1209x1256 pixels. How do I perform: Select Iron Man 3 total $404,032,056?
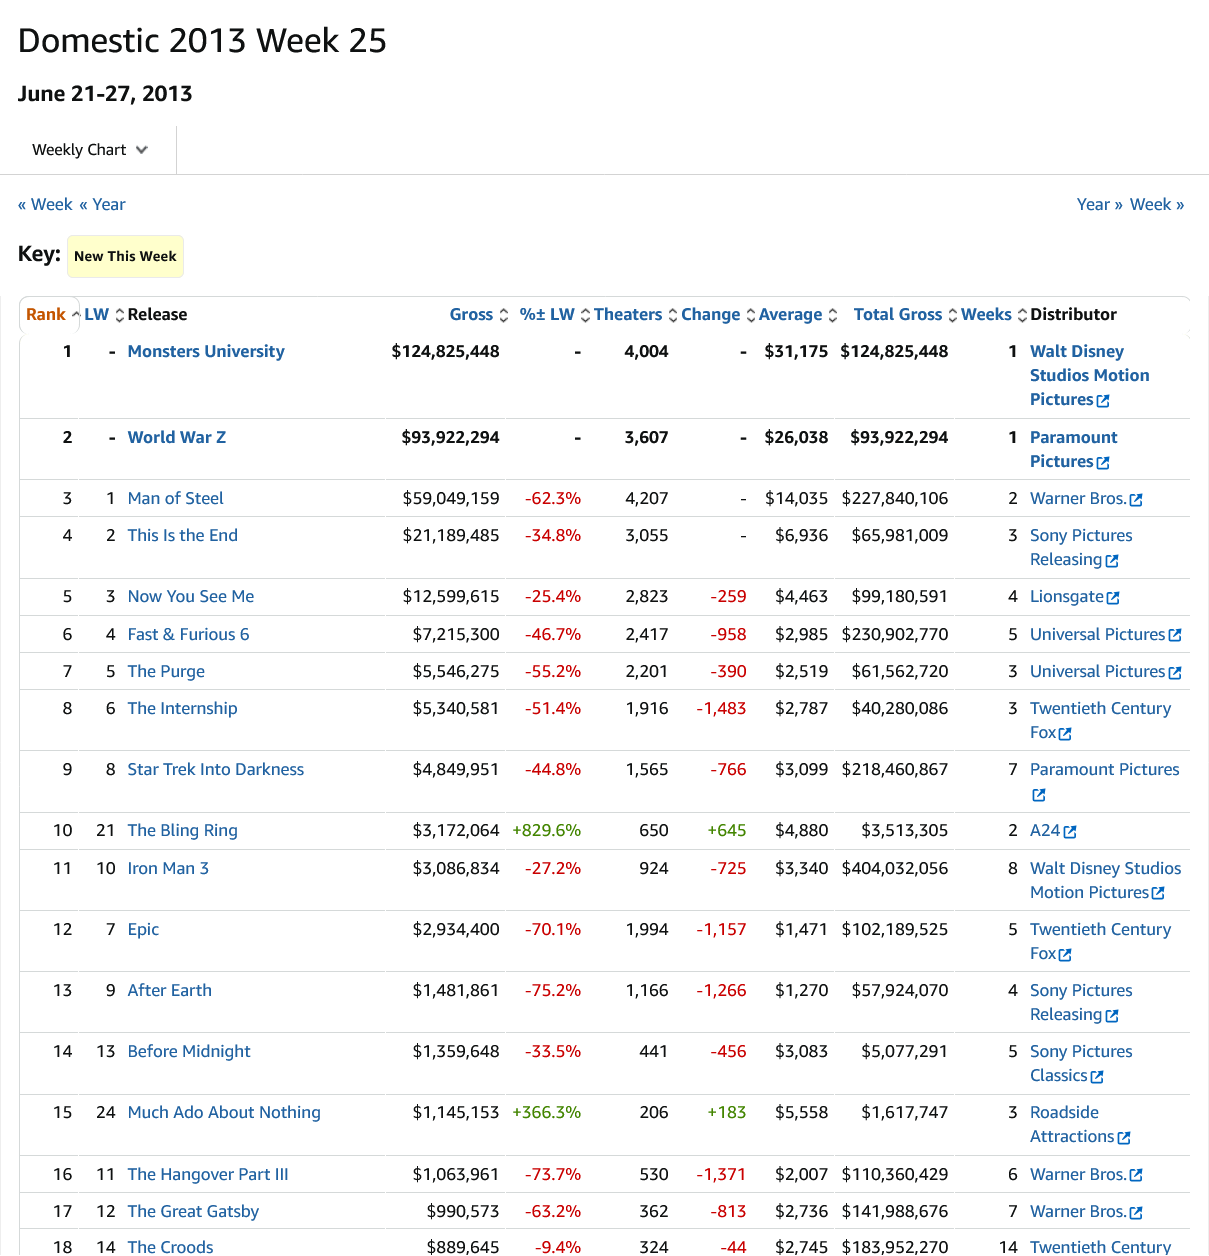[895, 868]
